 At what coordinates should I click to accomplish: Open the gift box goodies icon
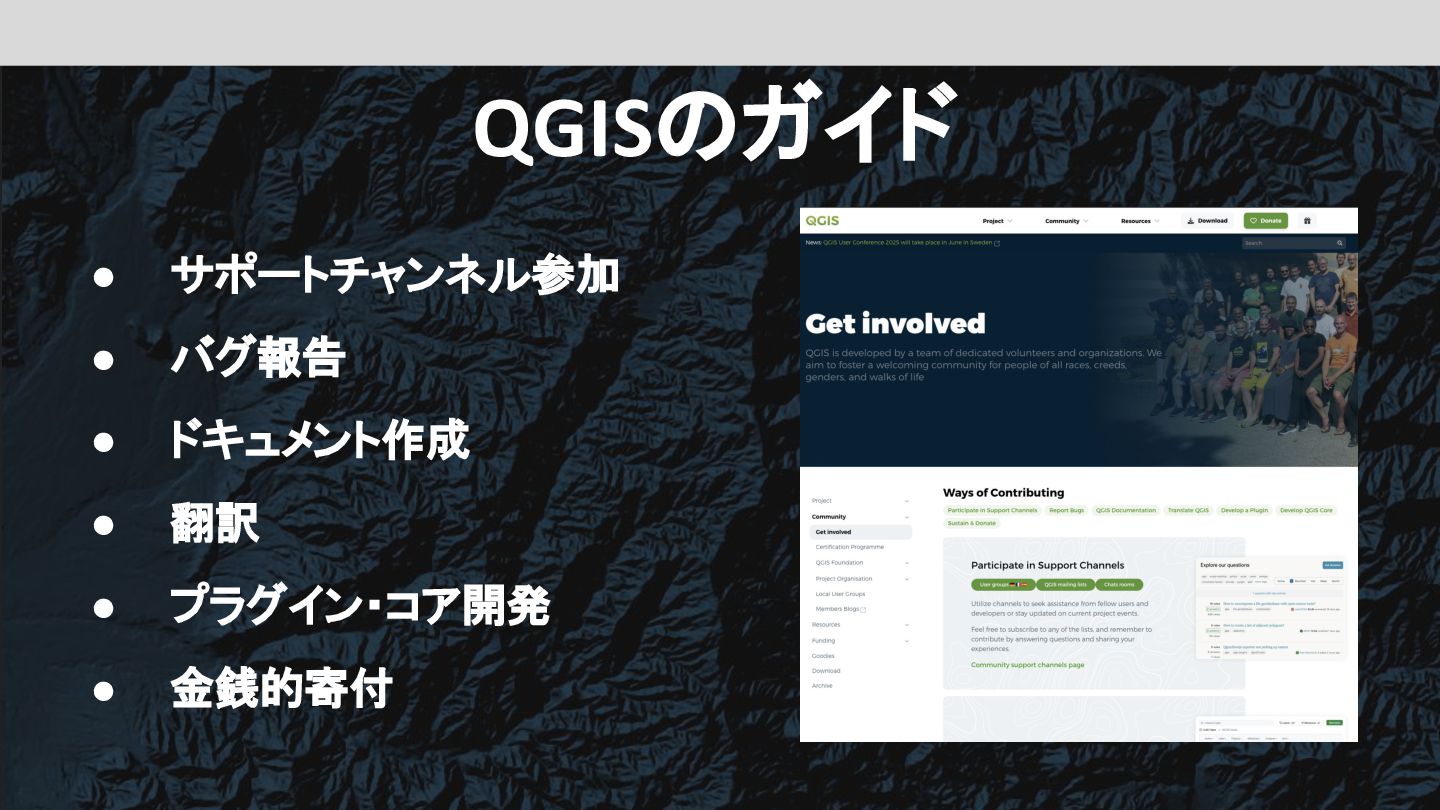(1307, 221)
